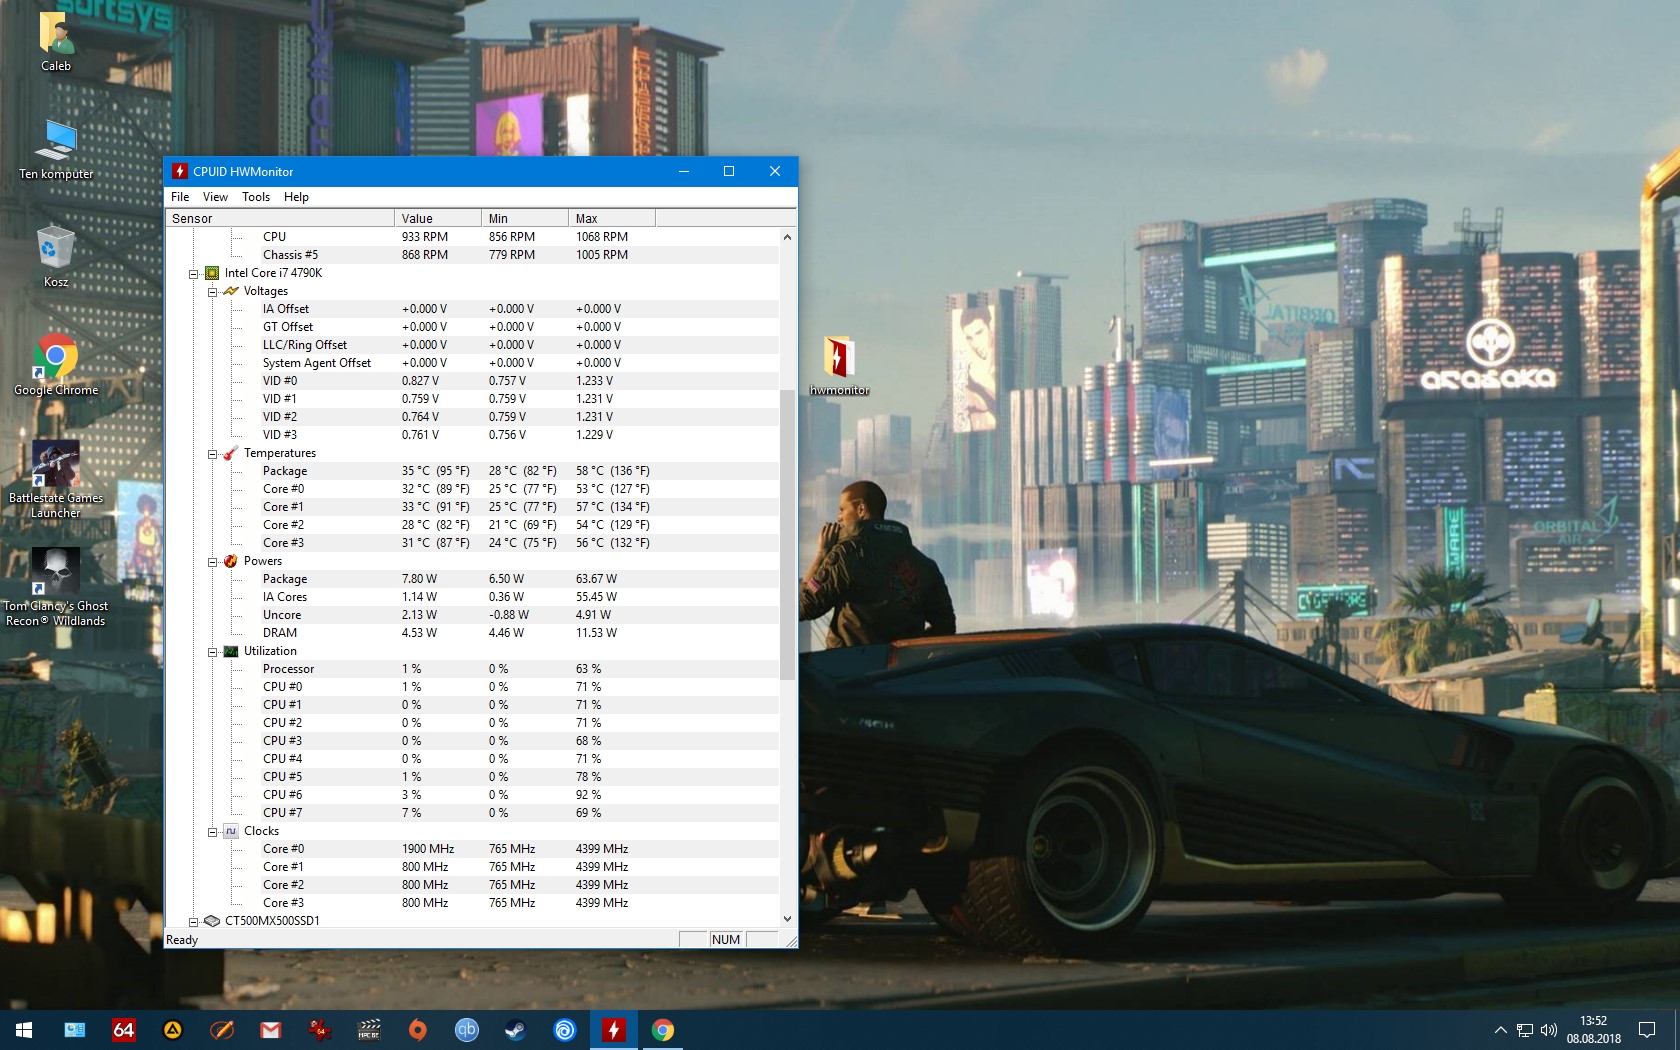The image size is (1680, 1050).
Task: Collapse the Clocks group
Action: 213,831
